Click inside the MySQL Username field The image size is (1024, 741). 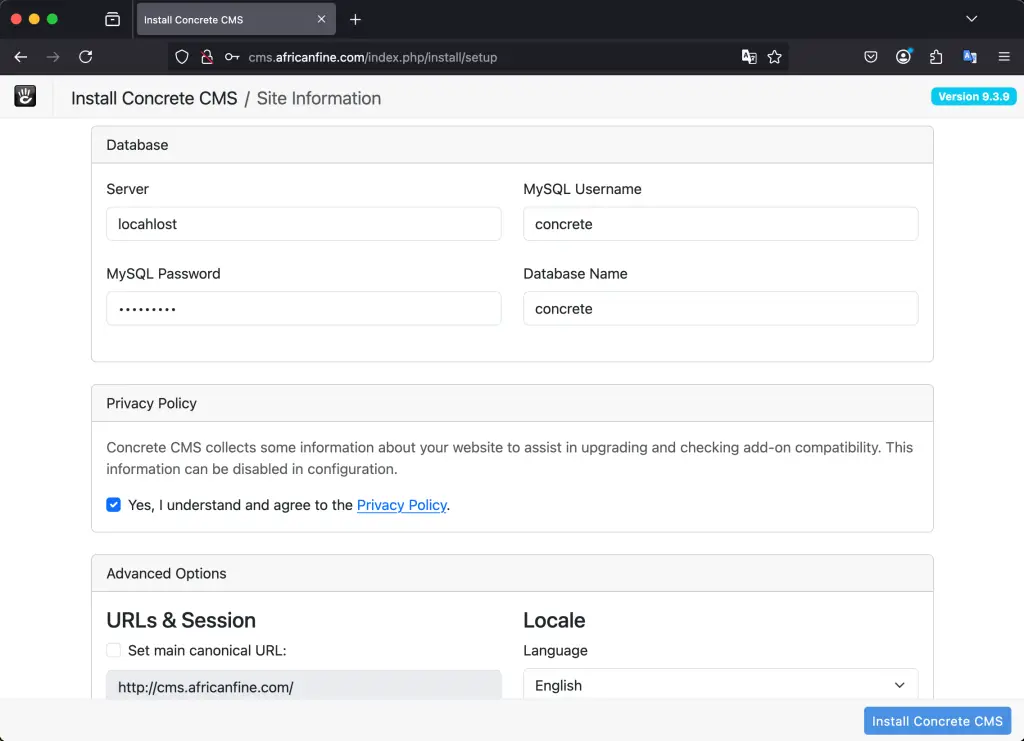coord(720,223)
